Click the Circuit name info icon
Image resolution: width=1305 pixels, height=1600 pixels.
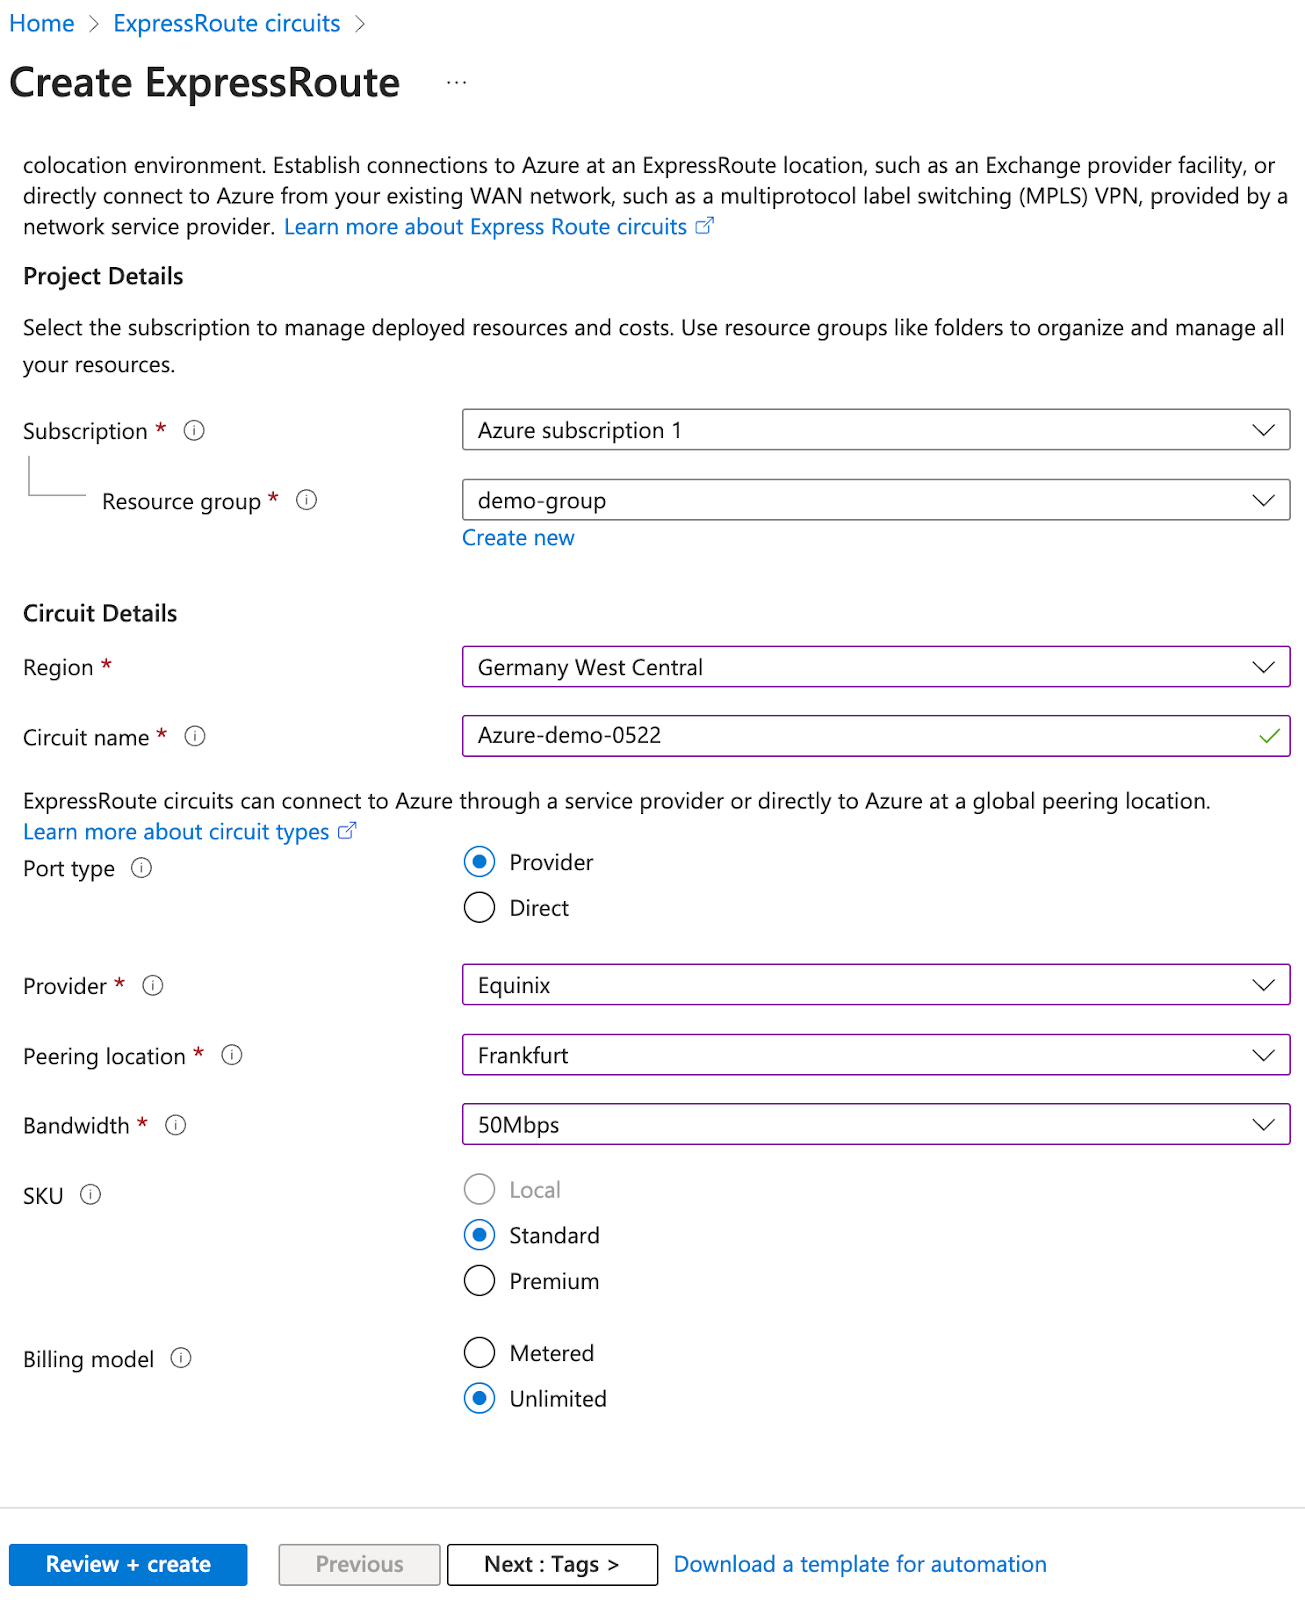(196, 736)
